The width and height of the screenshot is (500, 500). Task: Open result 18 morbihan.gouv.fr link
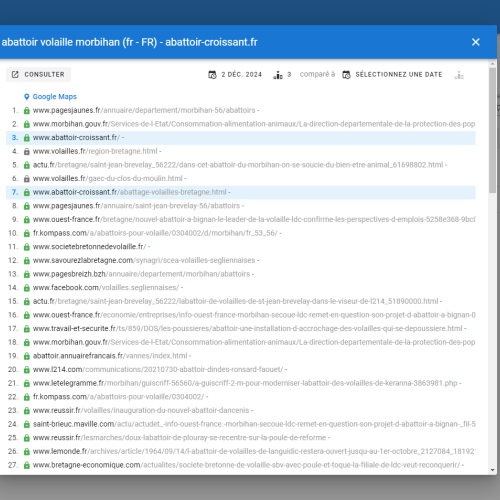(x=254, y=343)
